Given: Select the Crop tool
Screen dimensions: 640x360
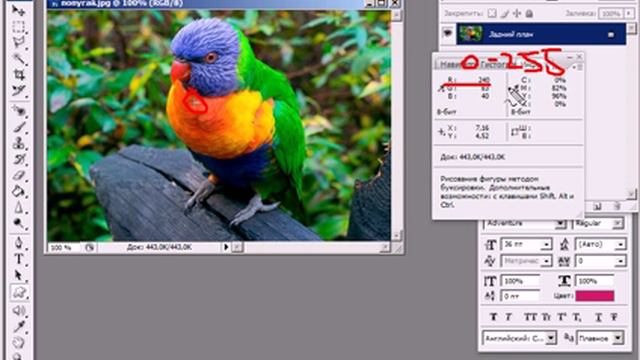Looking at the screenshot, I should coord(18,74).
